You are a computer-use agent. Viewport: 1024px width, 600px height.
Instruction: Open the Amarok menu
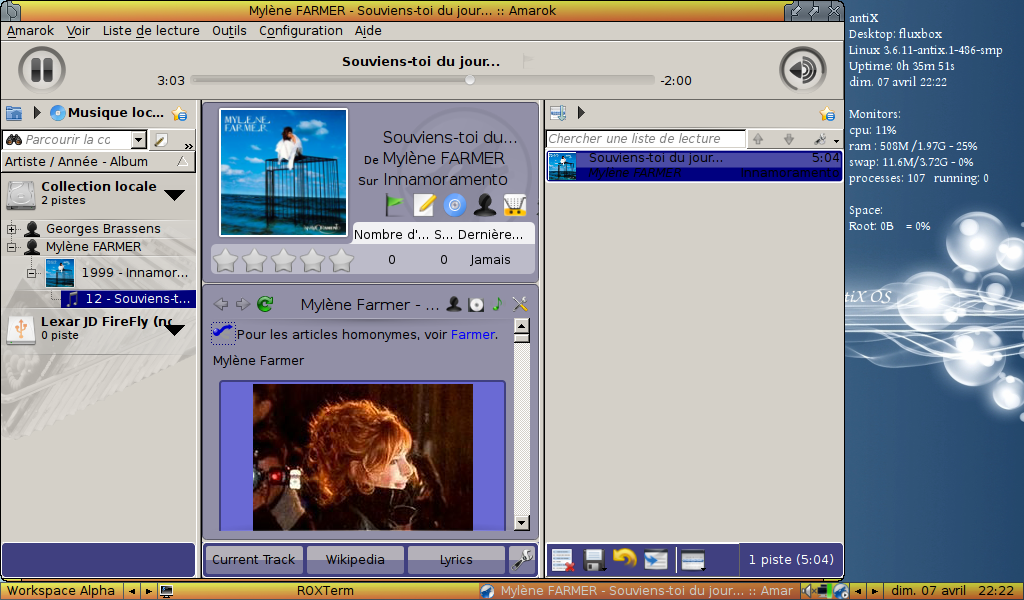31,31
